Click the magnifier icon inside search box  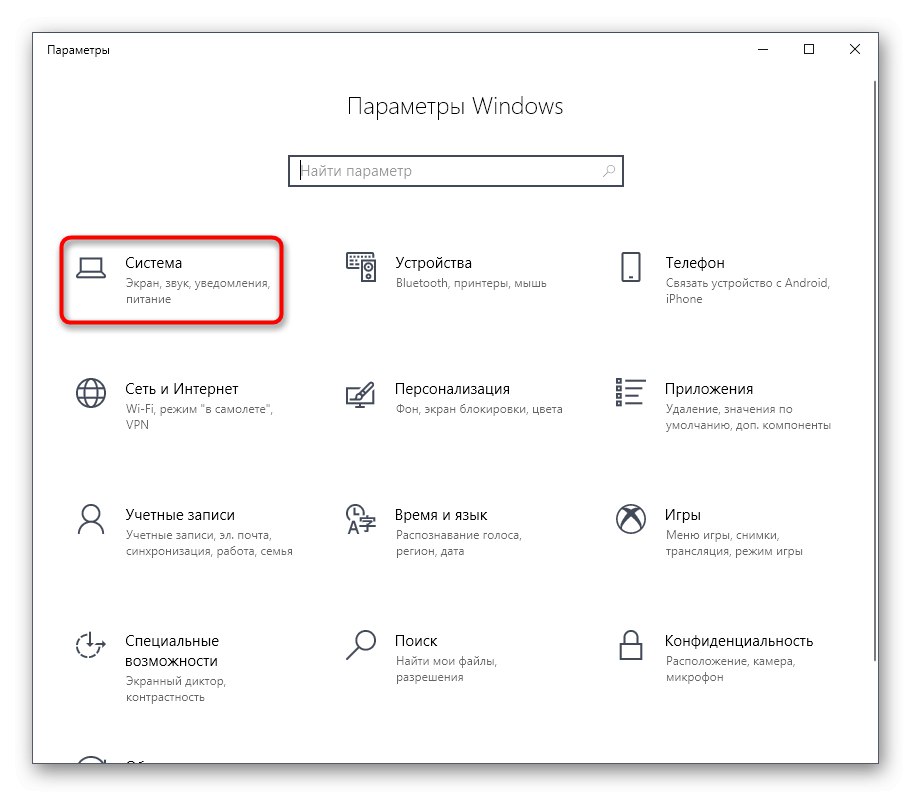tap(609, 171)
